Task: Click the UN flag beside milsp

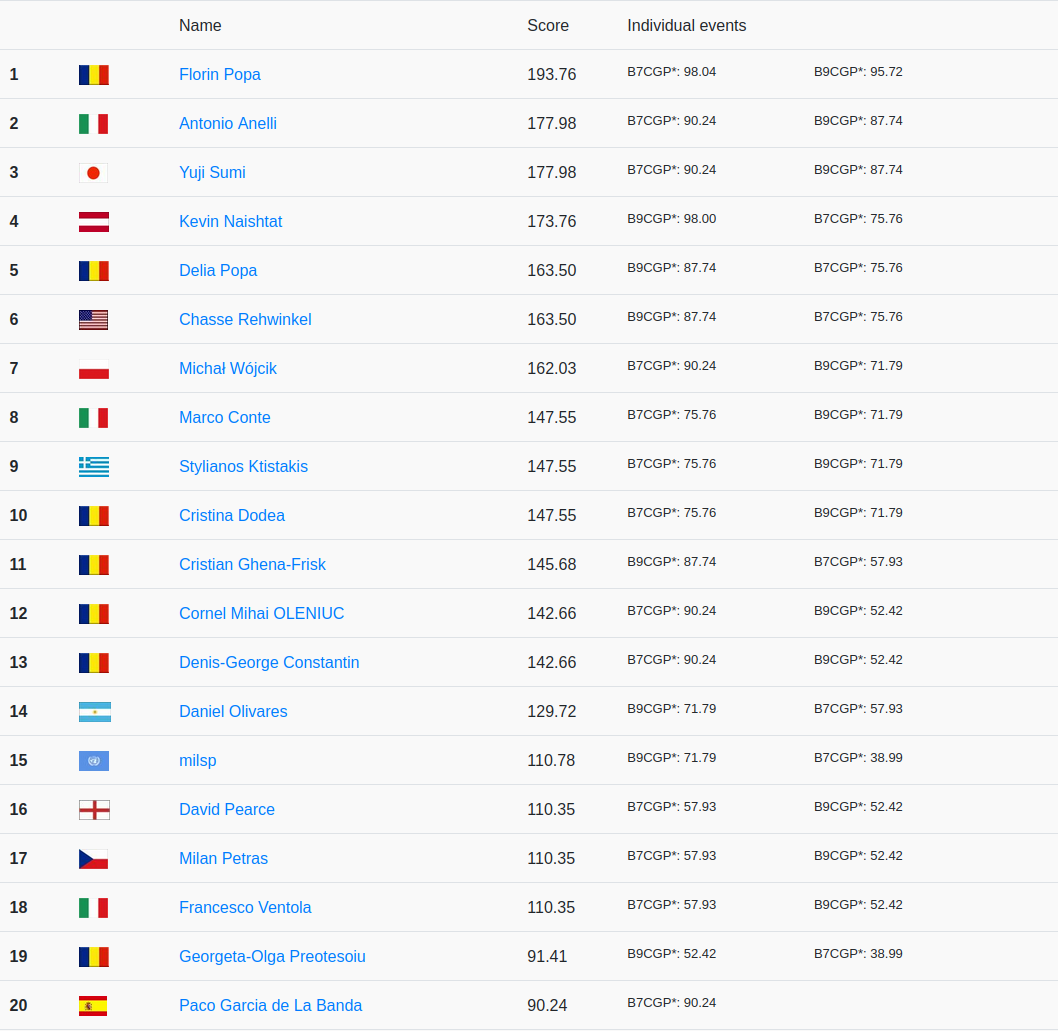Action: (x=93, y=761)
